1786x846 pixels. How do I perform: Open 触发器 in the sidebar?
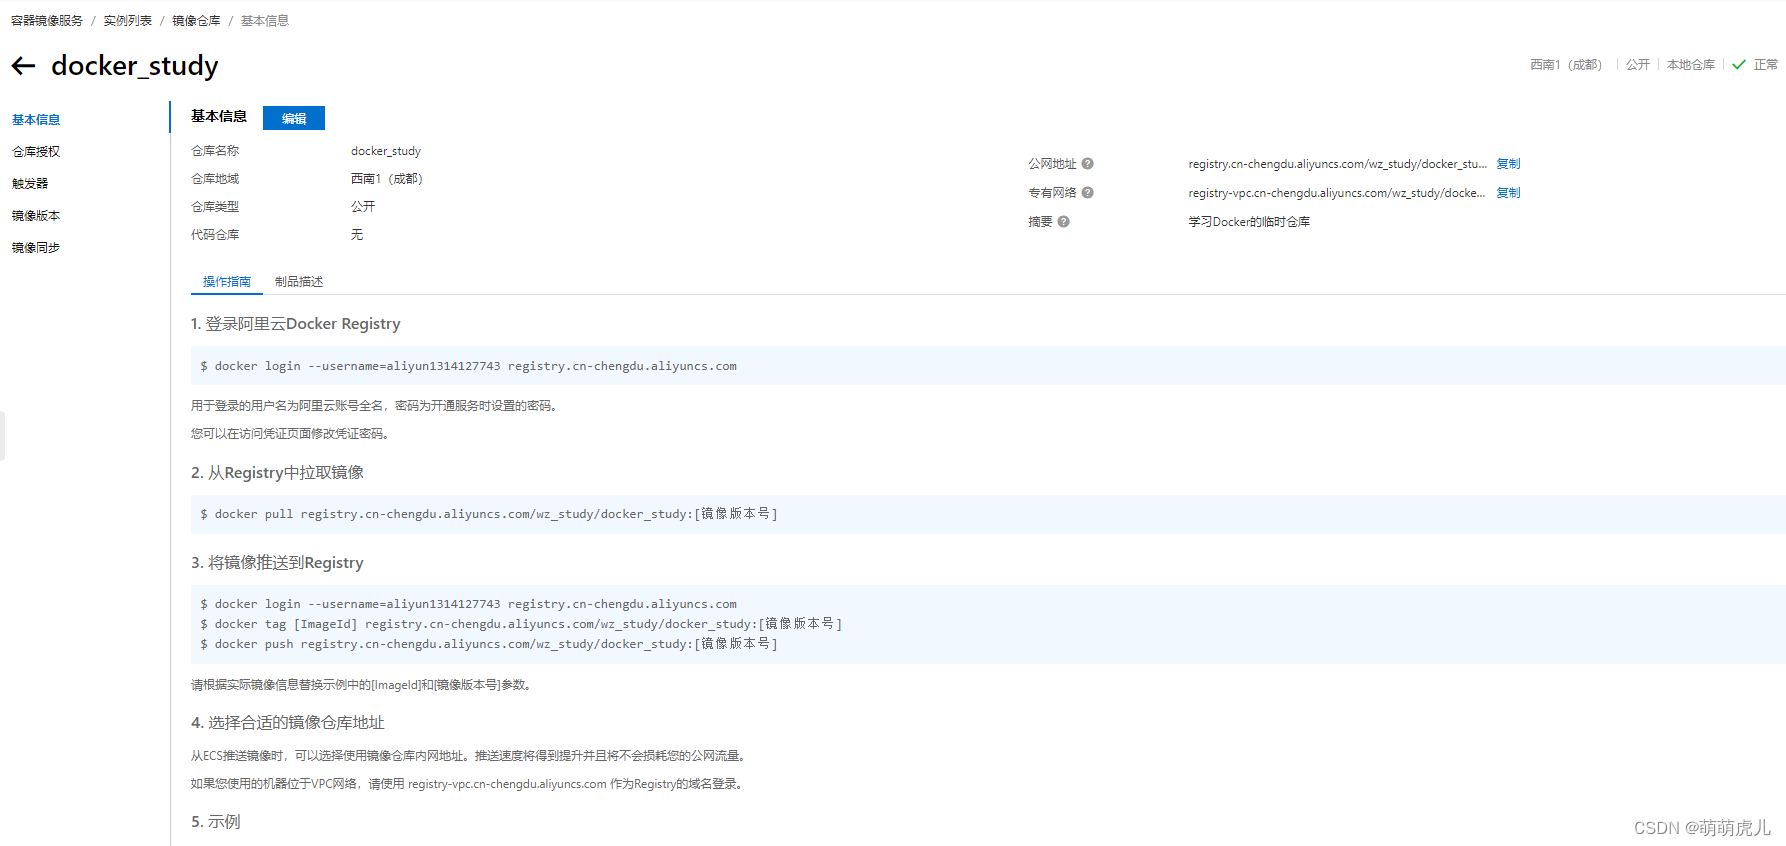click(30, 184)
